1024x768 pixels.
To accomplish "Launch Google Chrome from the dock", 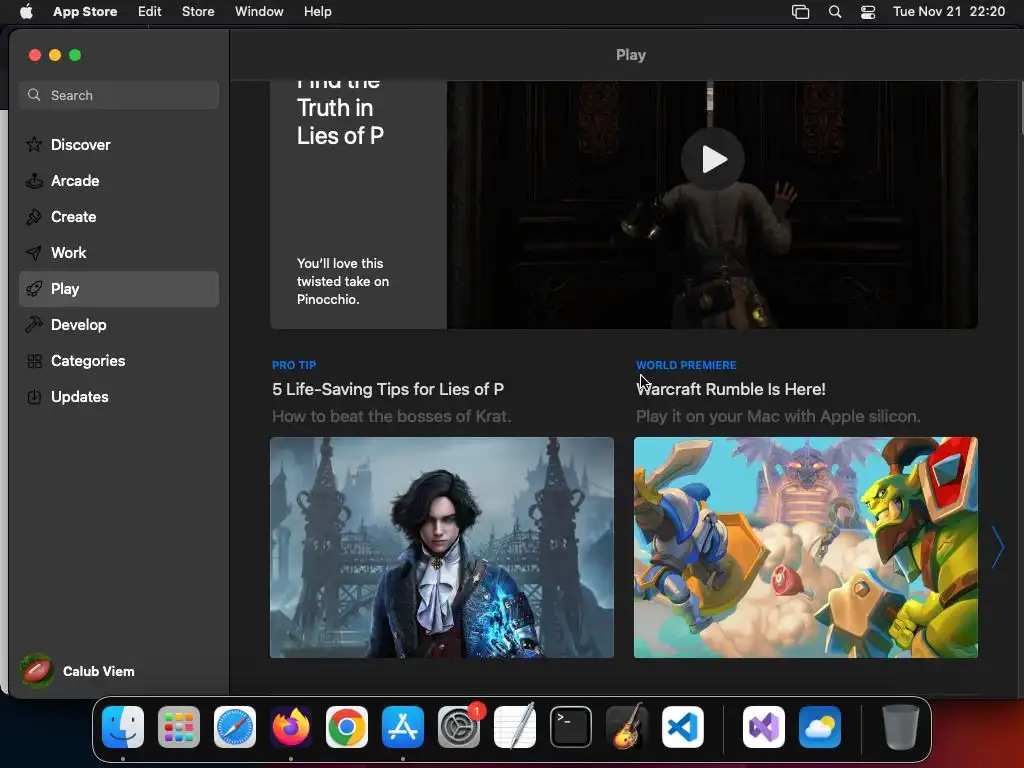I will coord(347,727).
